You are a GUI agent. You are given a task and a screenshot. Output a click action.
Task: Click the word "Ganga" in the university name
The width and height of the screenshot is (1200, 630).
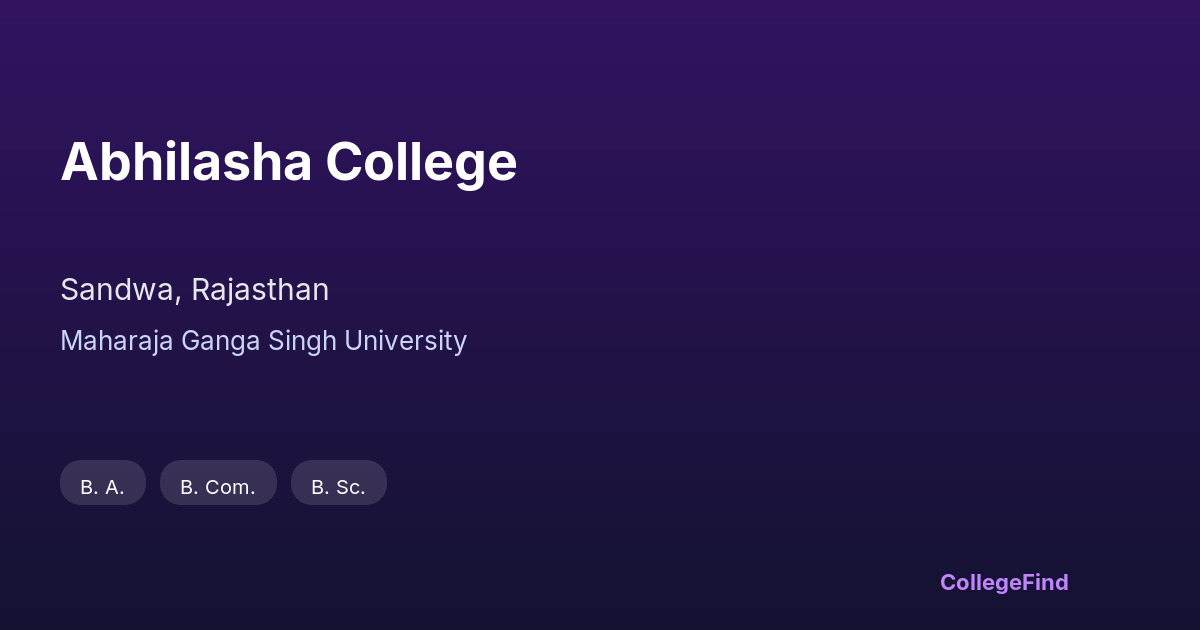(221, 342)
